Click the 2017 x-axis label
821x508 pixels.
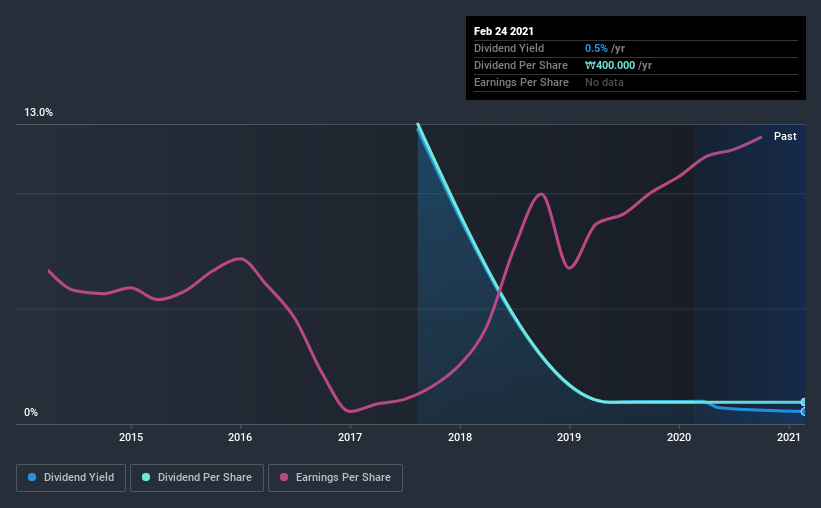tap(350, 437)
